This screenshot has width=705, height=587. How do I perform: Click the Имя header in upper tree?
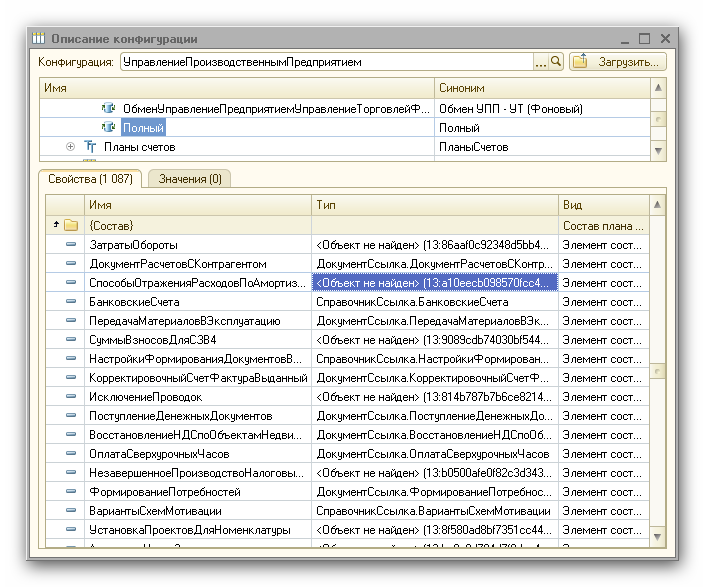(237, 88)
